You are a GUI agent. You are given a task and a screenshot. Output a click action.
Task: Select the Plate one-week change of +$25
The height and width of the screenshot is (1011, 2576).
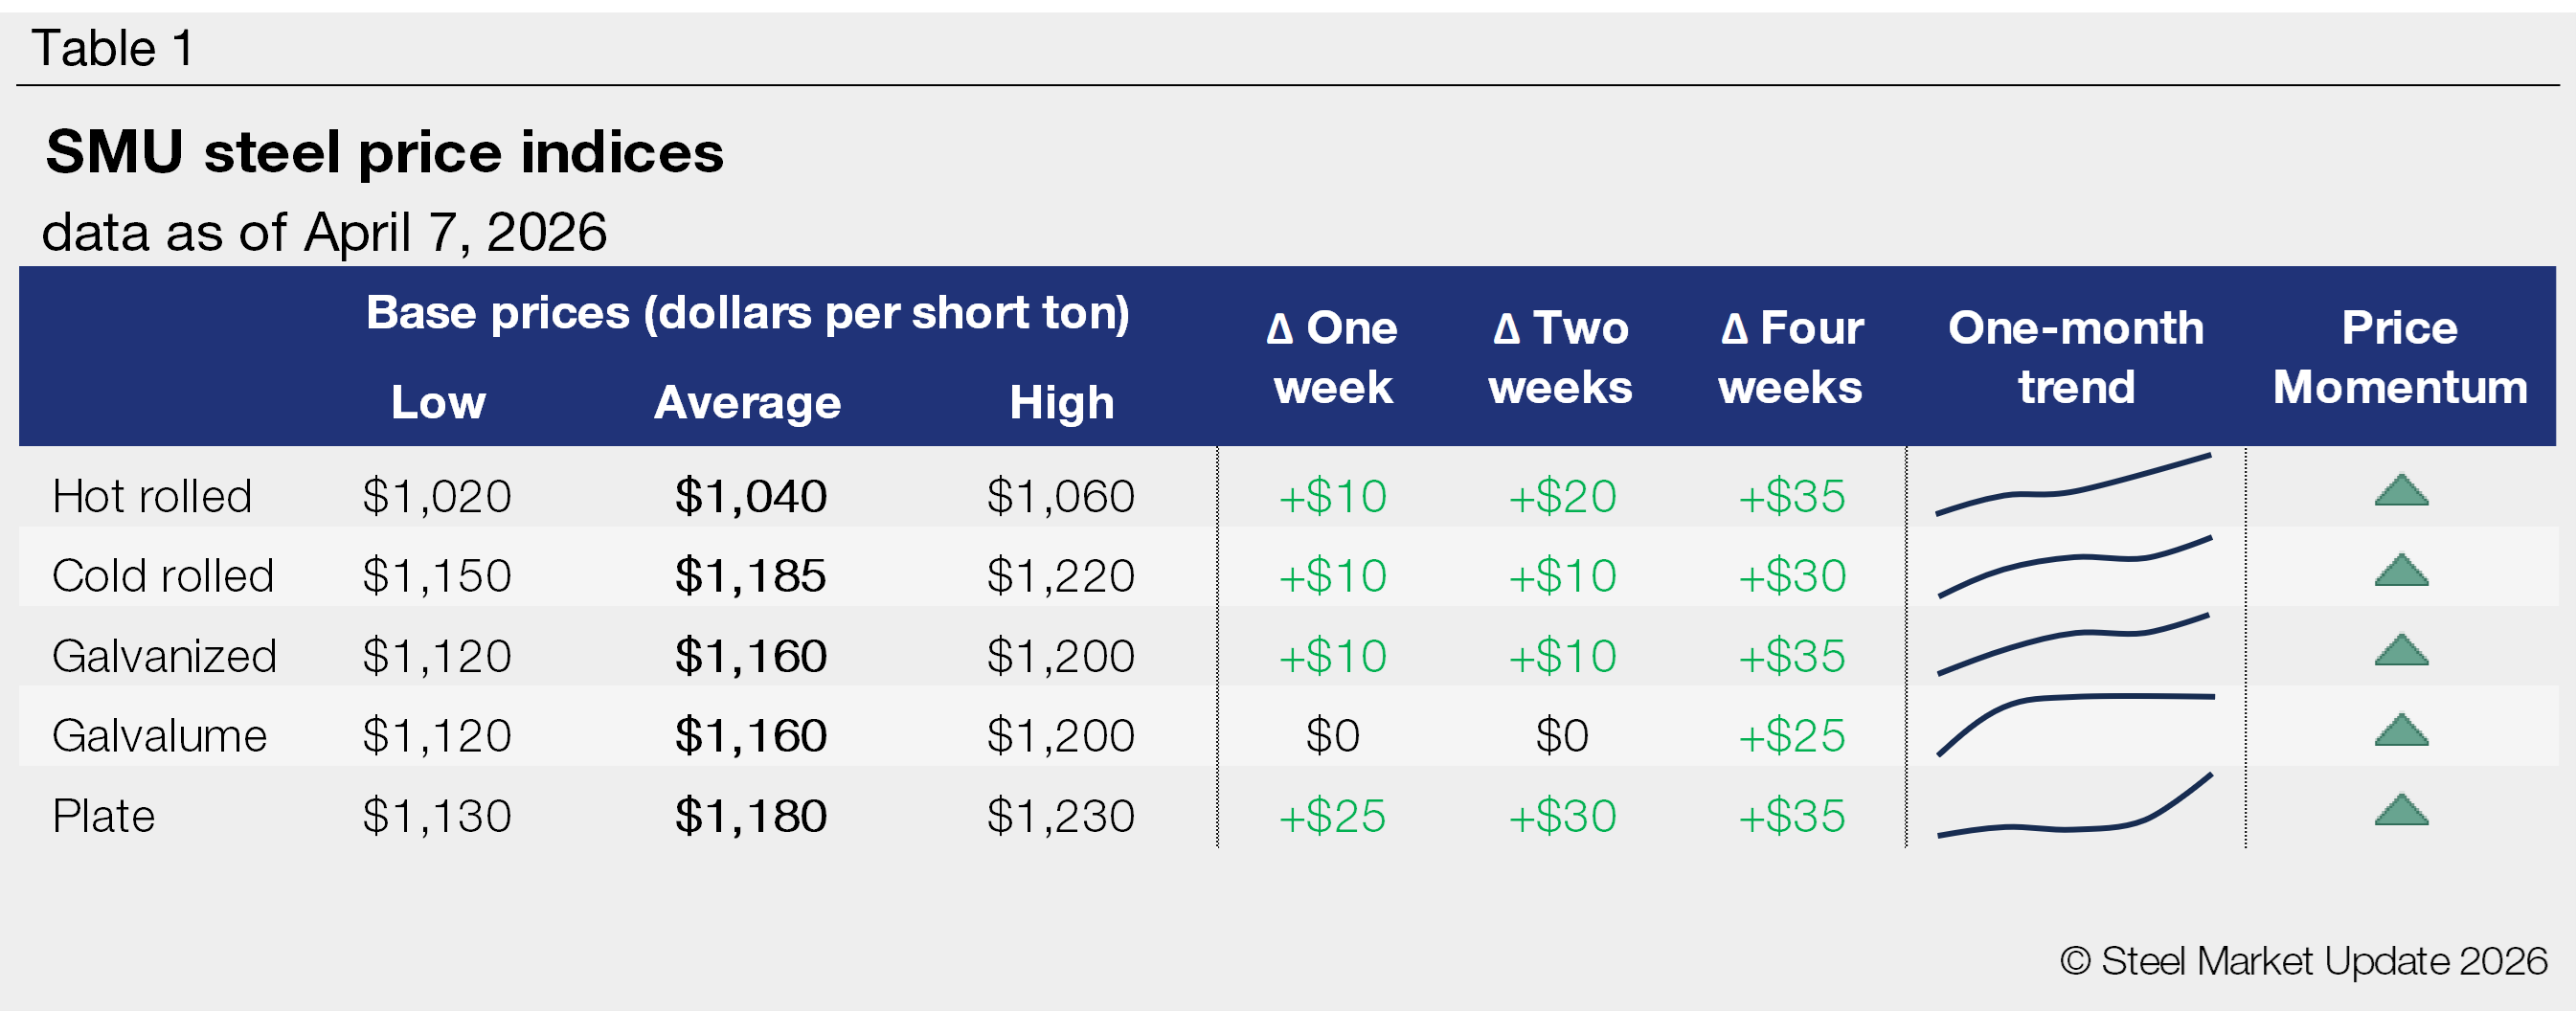1332,817
